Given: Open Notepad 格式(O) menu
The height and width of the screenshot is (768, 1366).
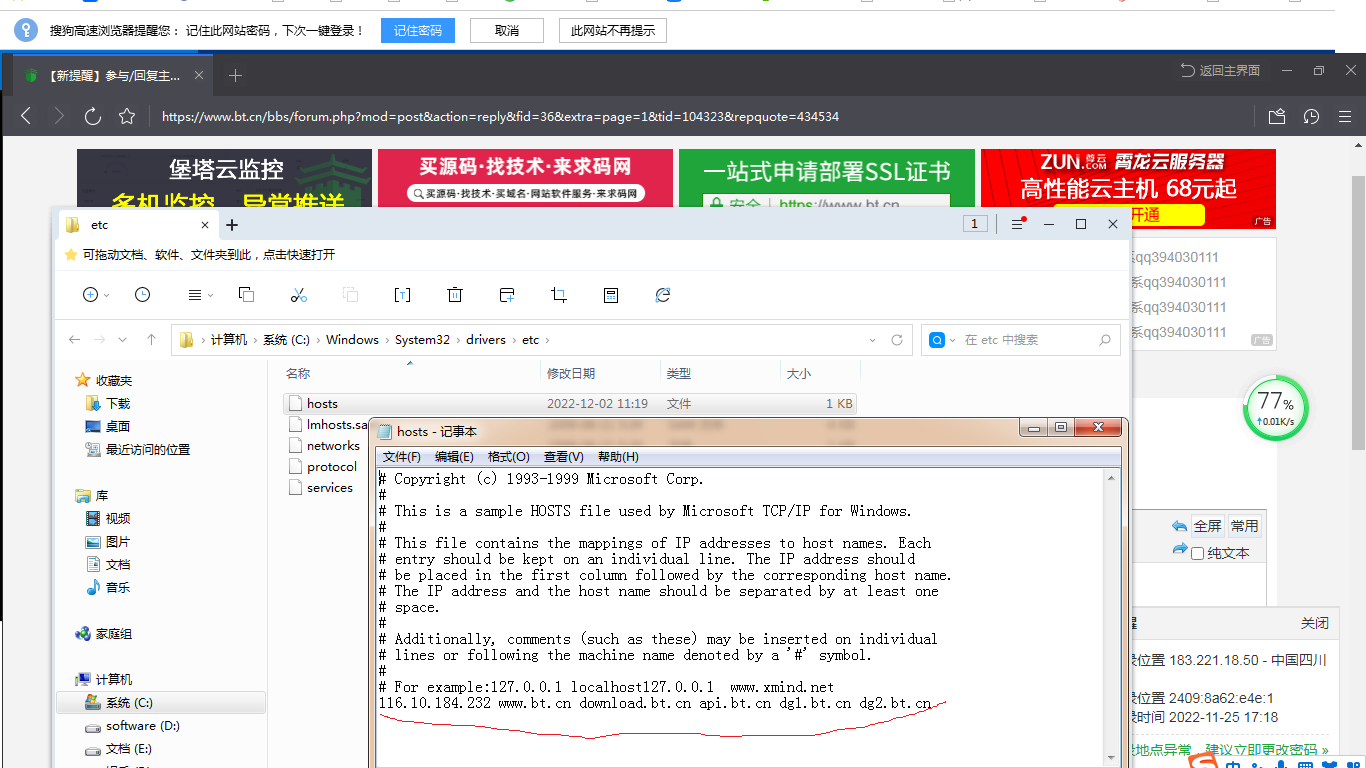Looking at the screenshot, I should click(x=508, y=457).
